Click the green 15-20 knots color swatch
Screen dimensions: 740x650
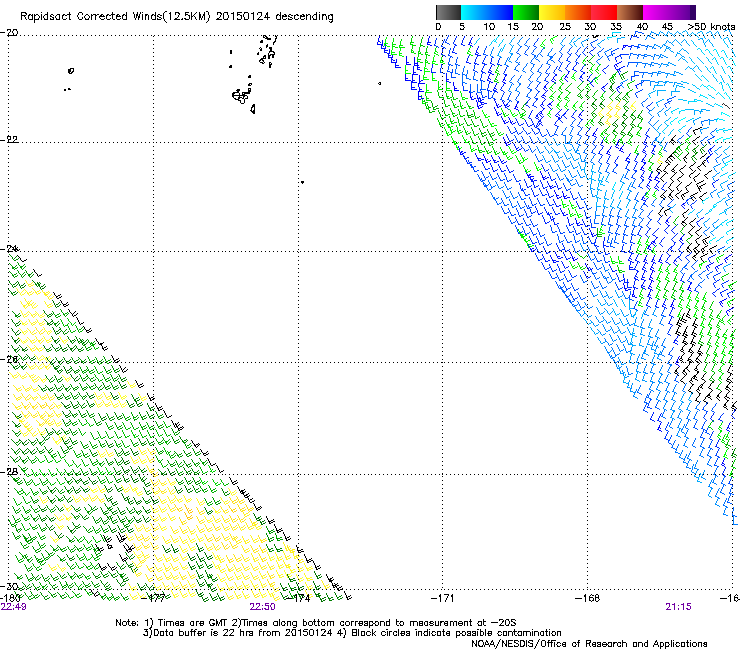[526, 12]
